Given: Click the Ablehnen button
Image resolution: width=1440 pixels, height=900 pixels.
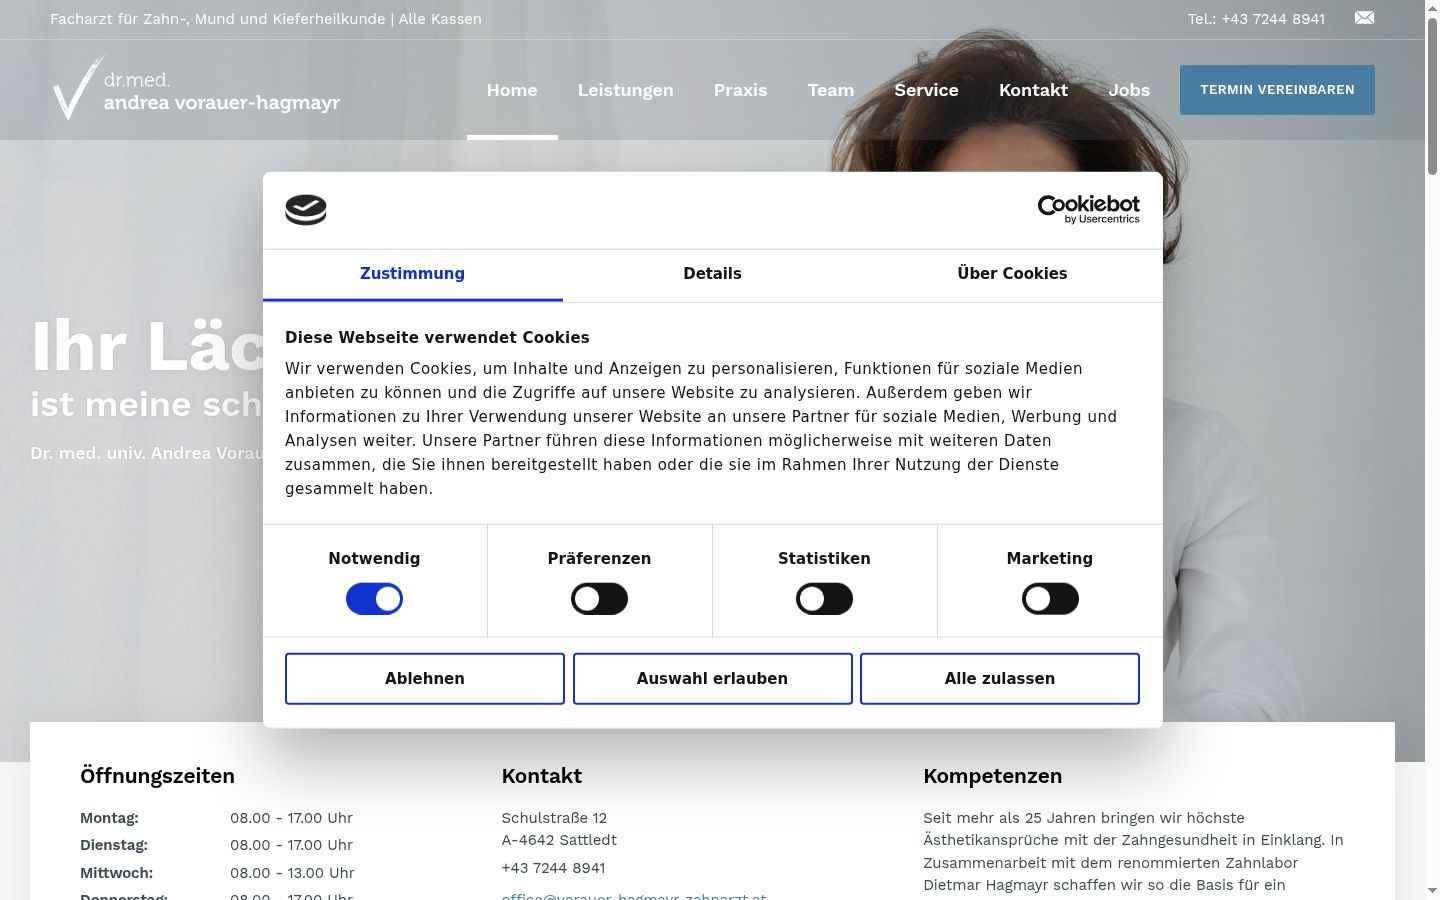Looking at the screenshot, I should (425, 679).
